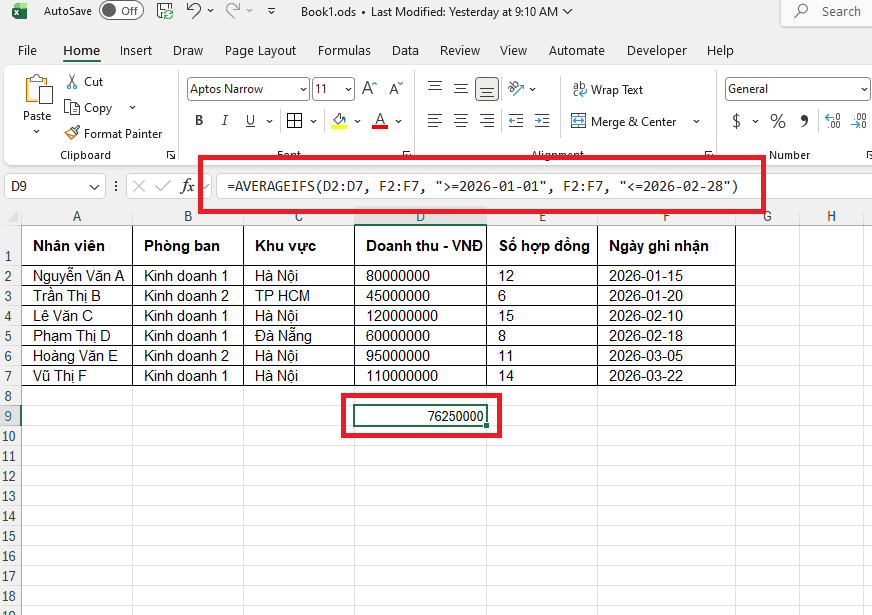Click the Center horizontal alignment icon
Image resolution: width=872 pixels, height=615 pixels.
[460, 121]
